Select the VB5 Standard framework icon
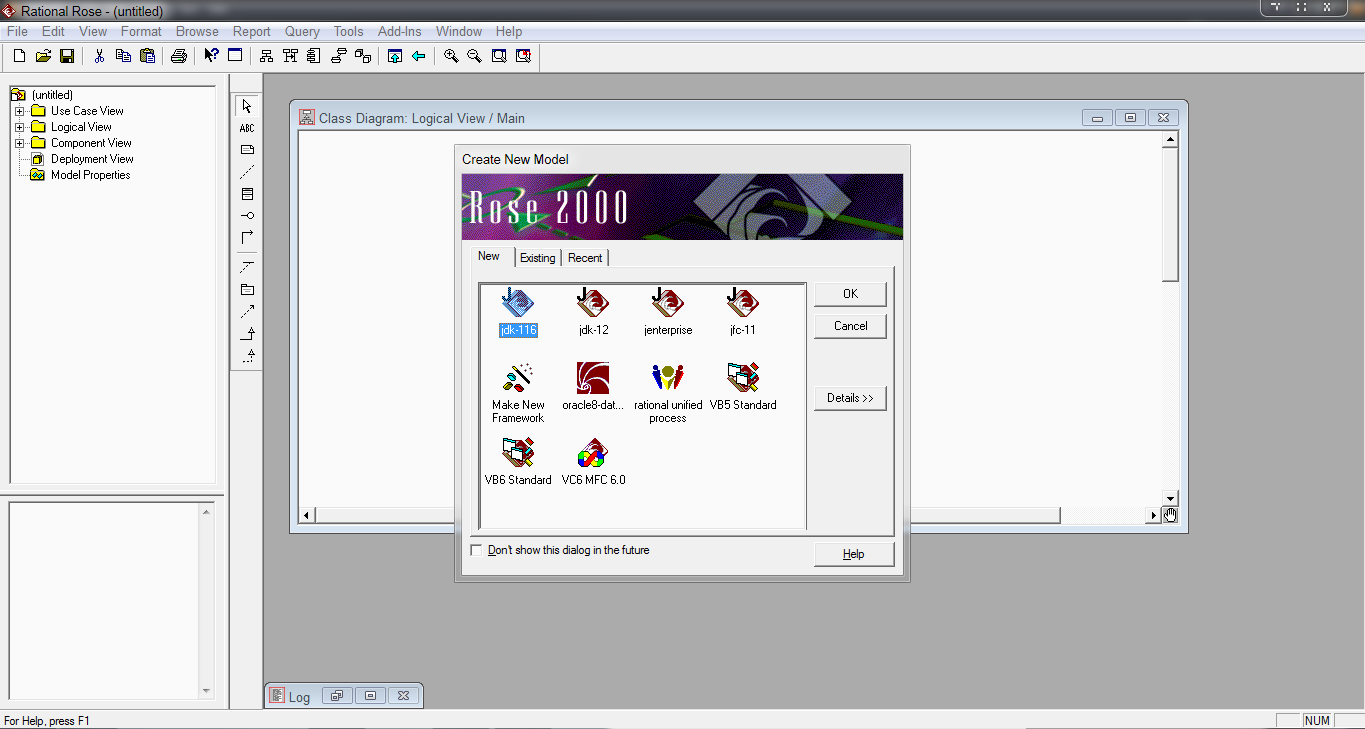This screenshot has width=1365, height=729. (743, 387)
